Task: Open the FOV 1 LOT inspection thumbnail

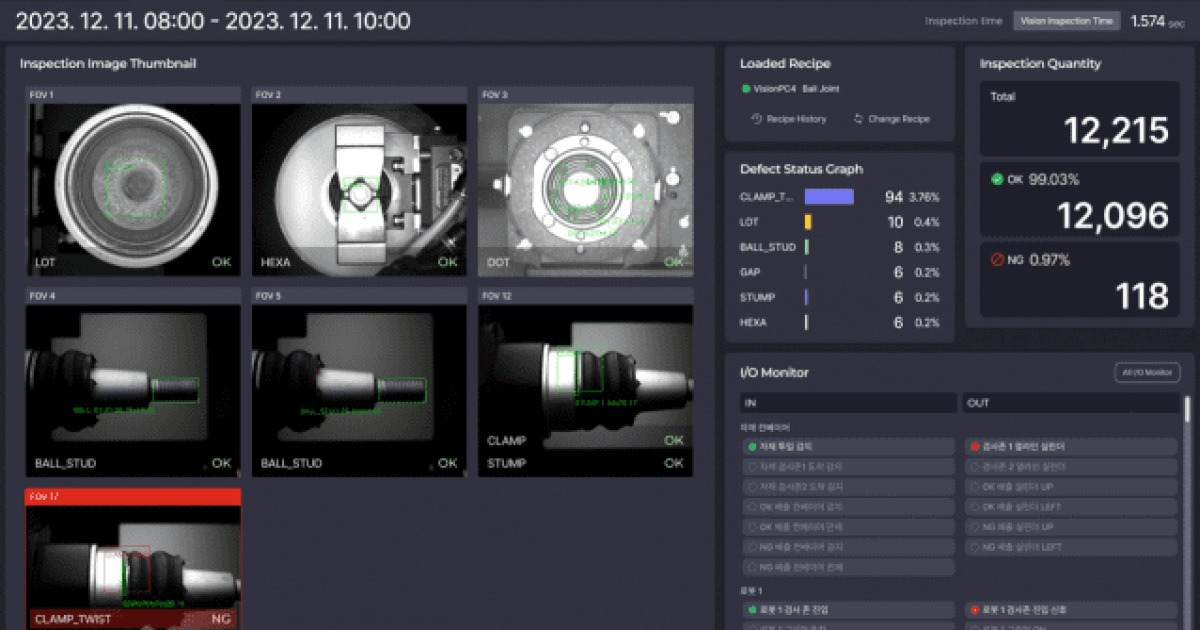Action: pyautogui.click(x=133, y=182)
